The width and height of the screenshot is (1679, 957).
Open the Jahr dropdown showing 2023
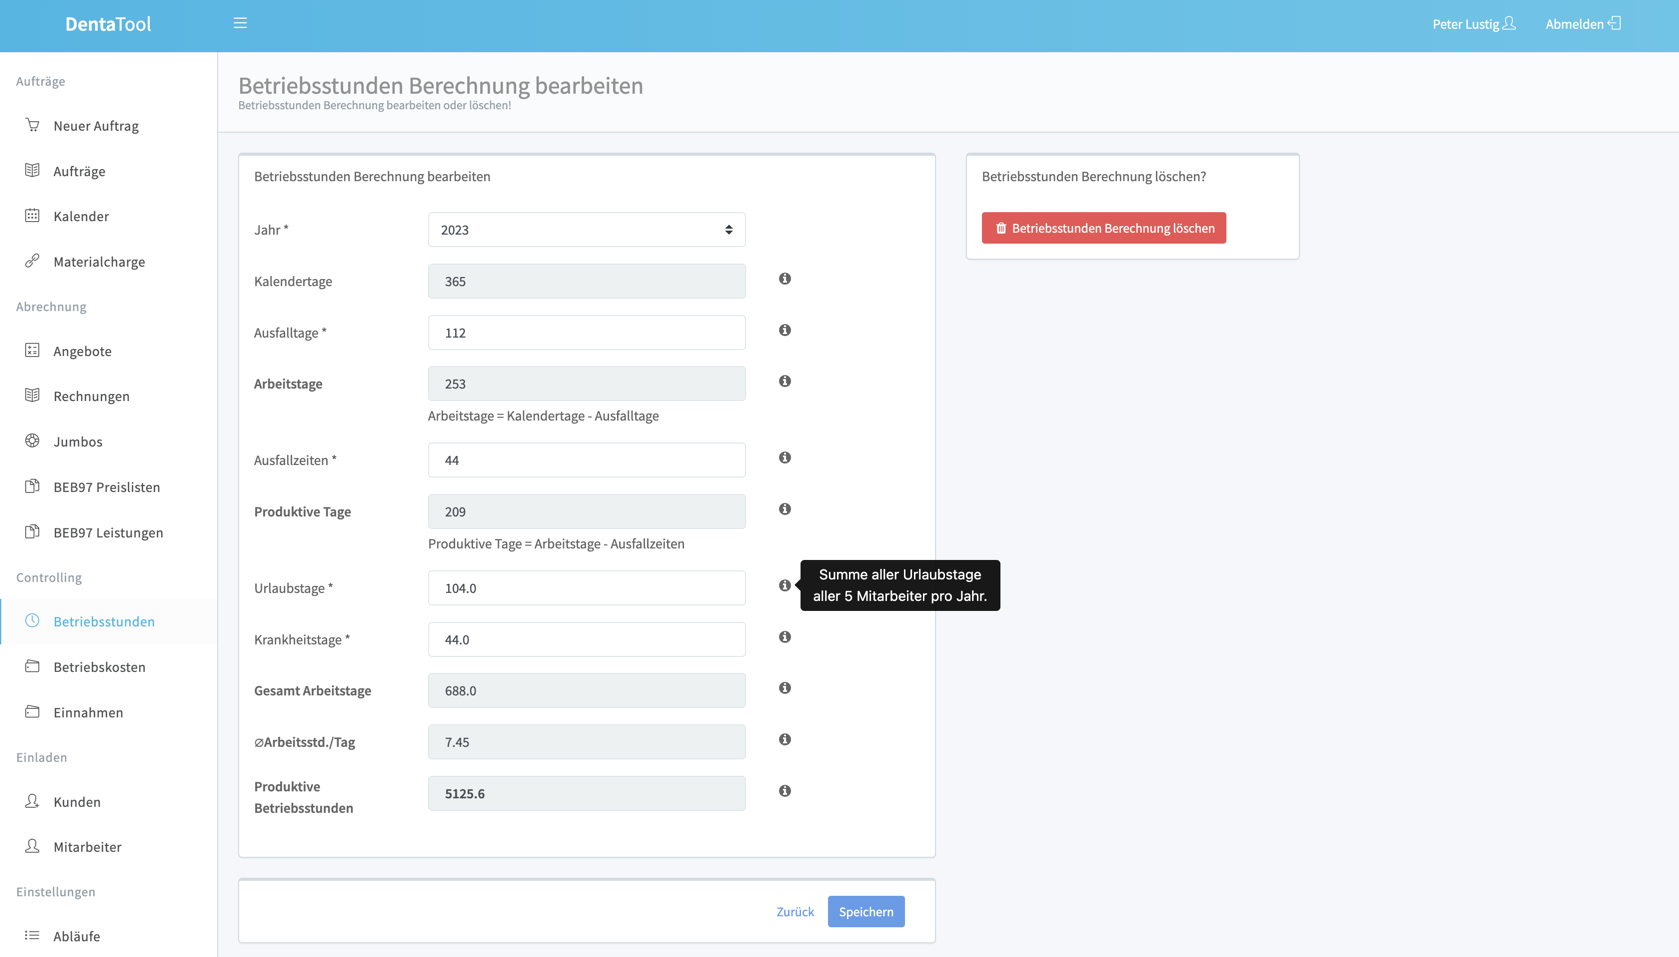(x=586, y=230)
